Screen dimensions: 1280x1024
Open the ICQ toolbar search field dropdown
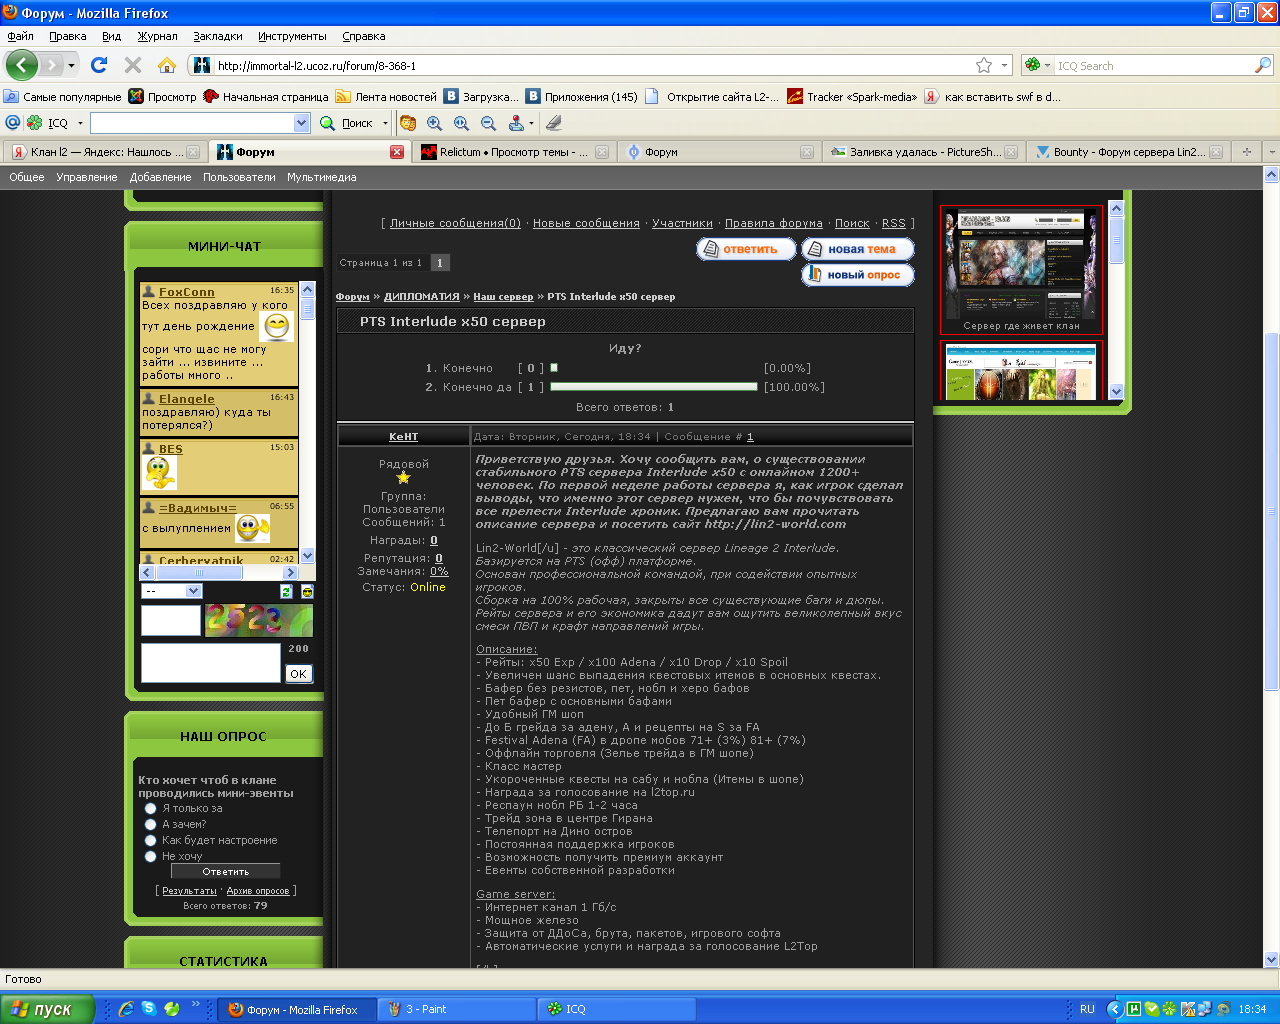(302, 123)
